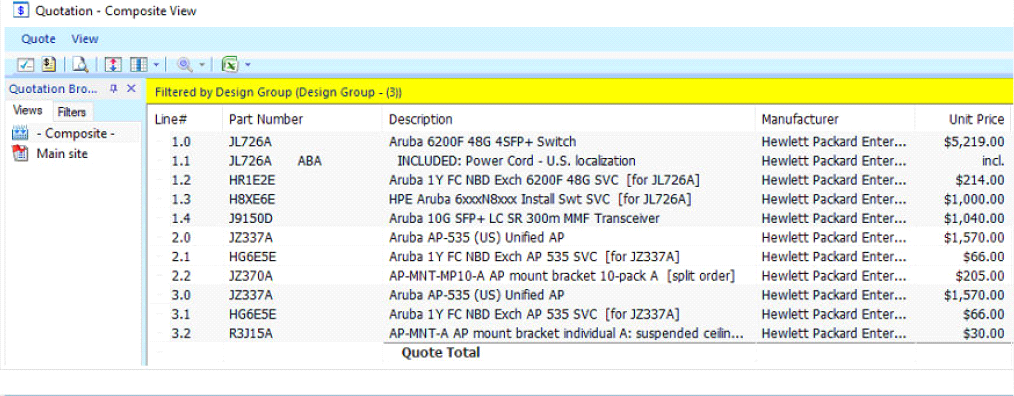
Task: Click the column layout grid icon
Action: [138, 64]
